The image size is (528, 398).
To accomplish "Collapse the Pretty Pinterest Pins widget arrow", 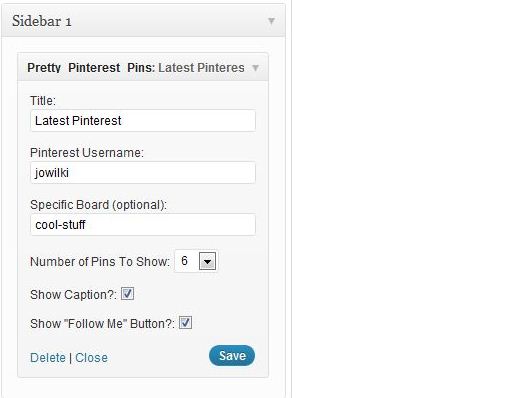I will point(256,68).
